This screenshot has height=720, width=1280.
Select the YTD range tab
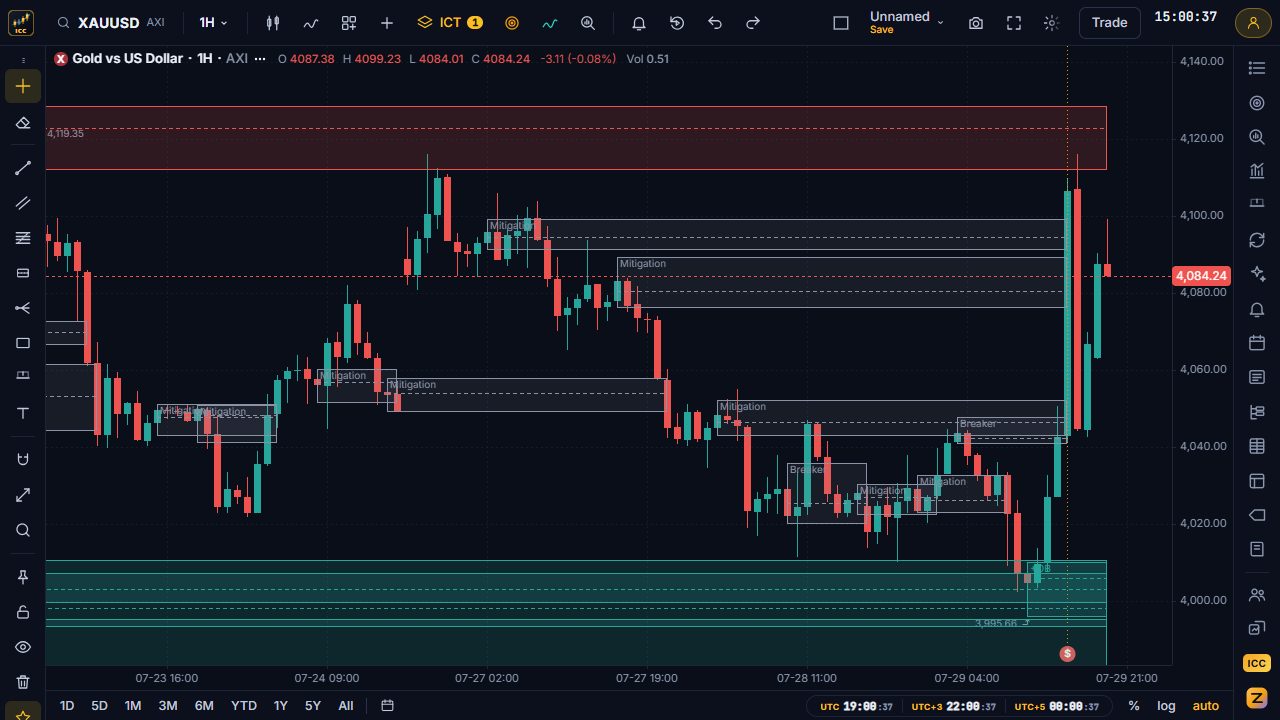coord(244,705)
